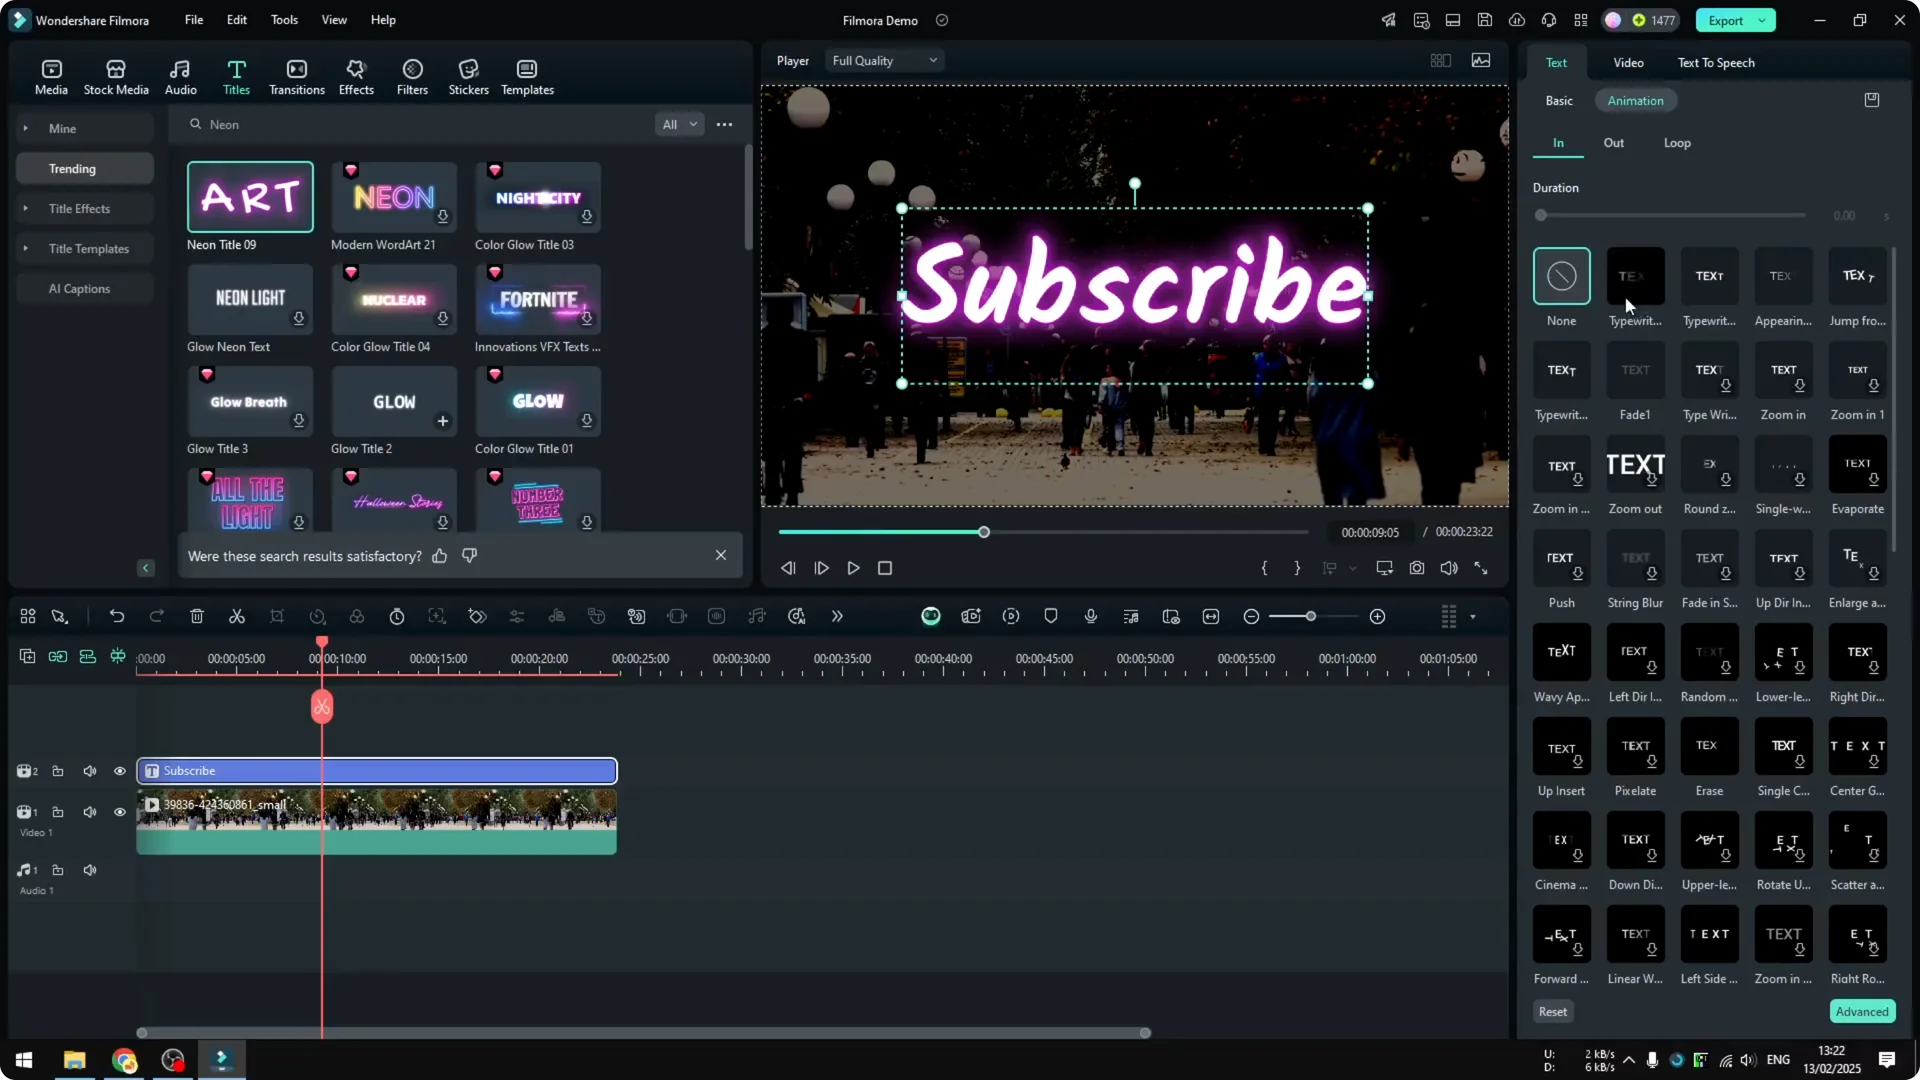Open the Transitions panel

click(296, 75)
